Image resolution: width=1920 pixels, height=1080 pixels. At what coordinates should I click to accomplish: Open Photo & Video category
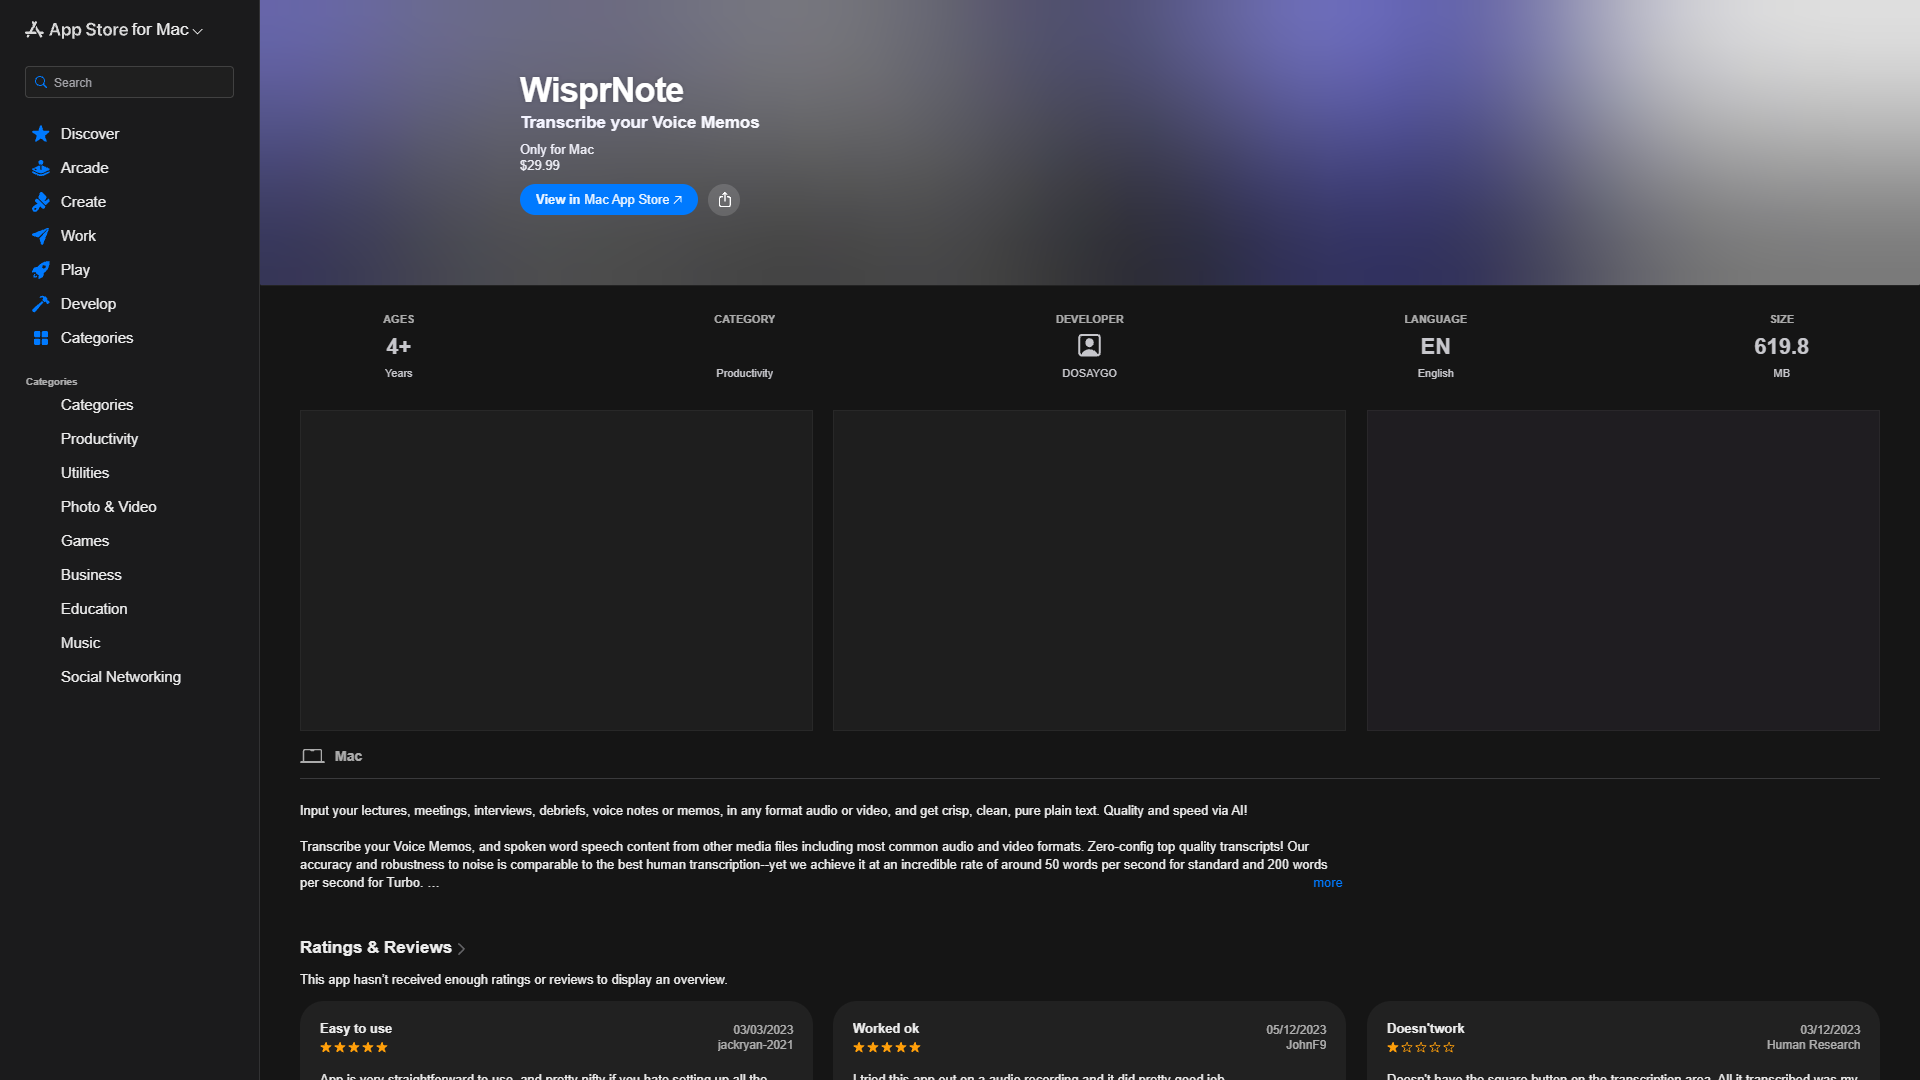coord(108,507)
